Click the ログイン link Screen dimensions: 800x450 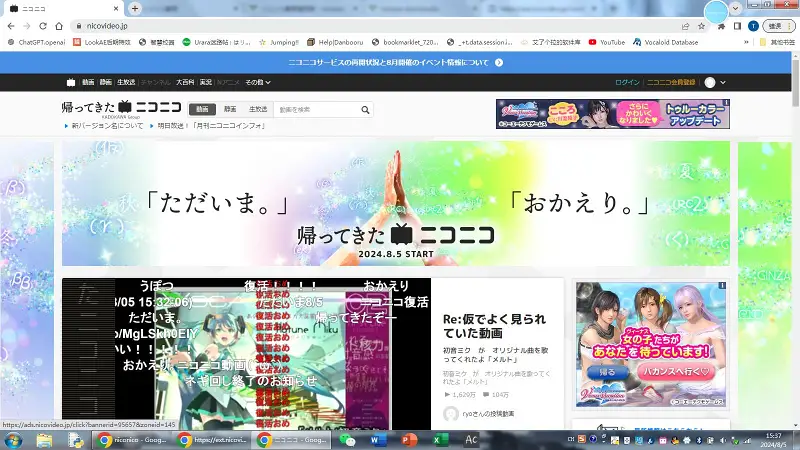coord(627,82)
